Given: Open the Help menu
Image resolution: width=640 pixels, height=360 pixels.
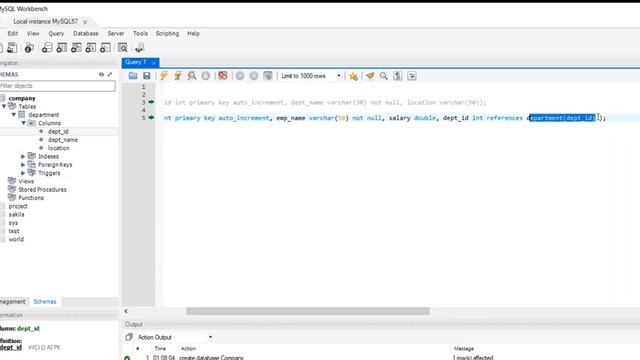Looking at the screenshot, I should click(x=193, y=33).
